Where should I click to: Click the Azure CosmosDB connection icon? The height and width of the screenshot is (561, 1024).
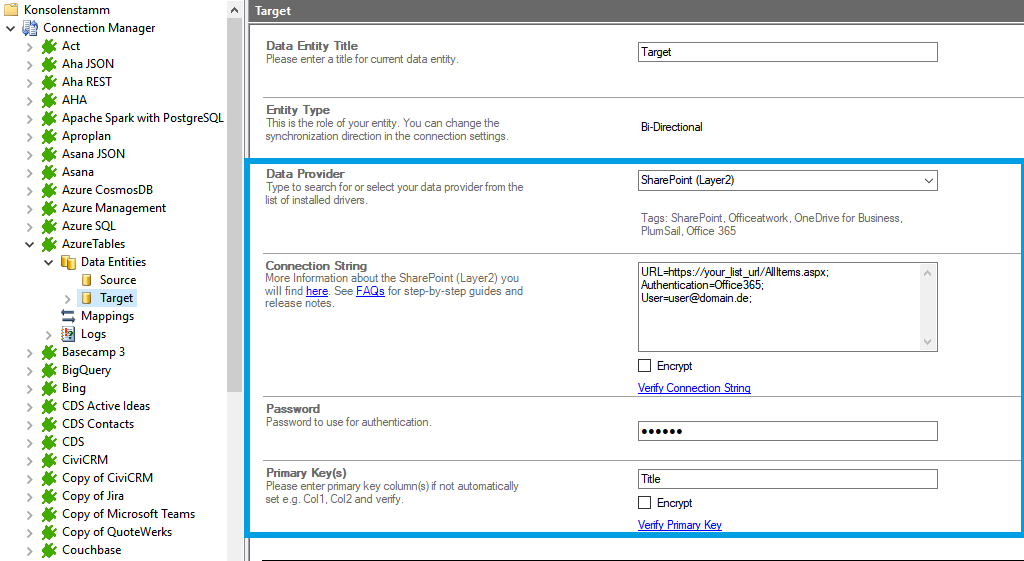(x=49, y=190)
